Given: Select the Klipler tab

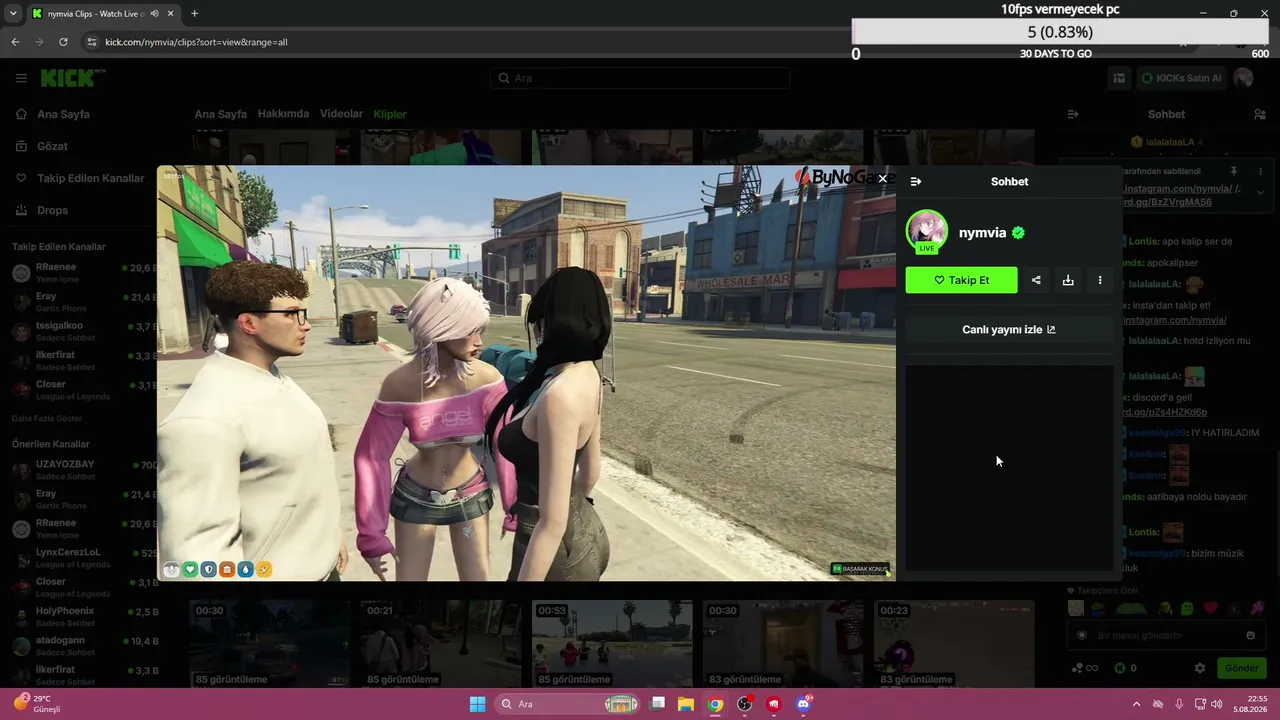Looking at the screenshot, I should pos(390,114).
